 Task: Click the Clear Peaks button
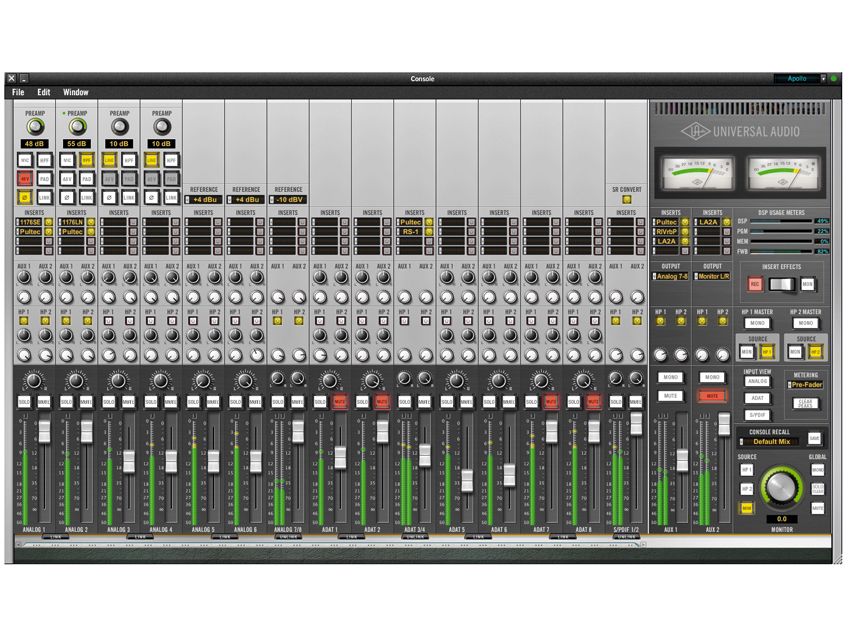tap(806, 404)
